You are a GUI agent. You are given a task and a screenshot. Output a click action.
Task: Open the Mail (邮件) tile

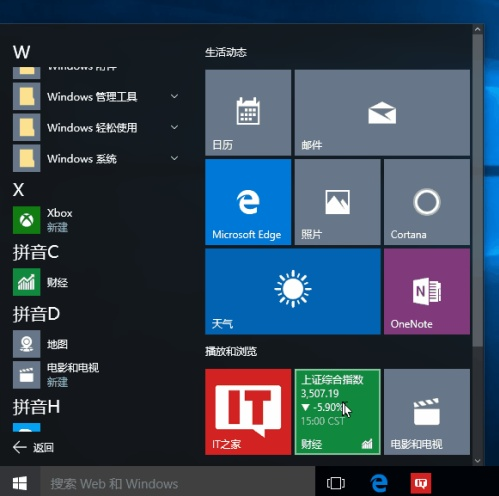click(382, 112)
